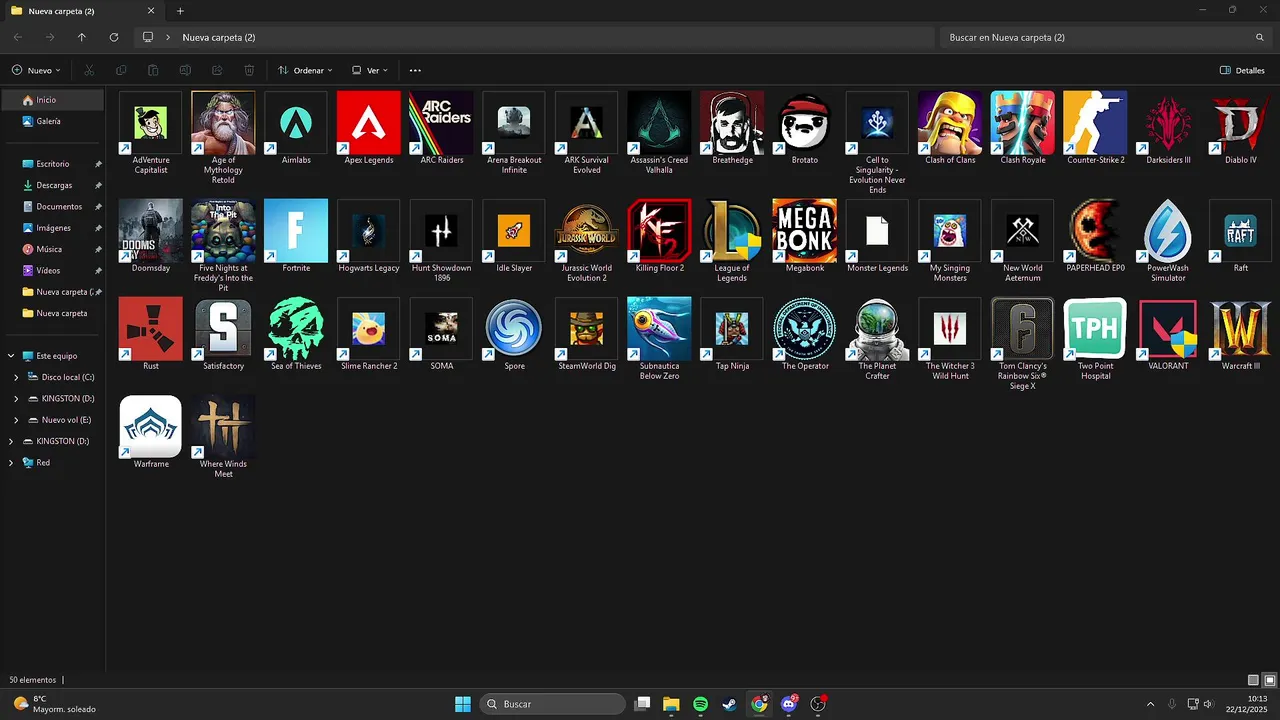Click the Megabonk icon
Screen dimensions: 1280x720
click(x=805, y=231)
